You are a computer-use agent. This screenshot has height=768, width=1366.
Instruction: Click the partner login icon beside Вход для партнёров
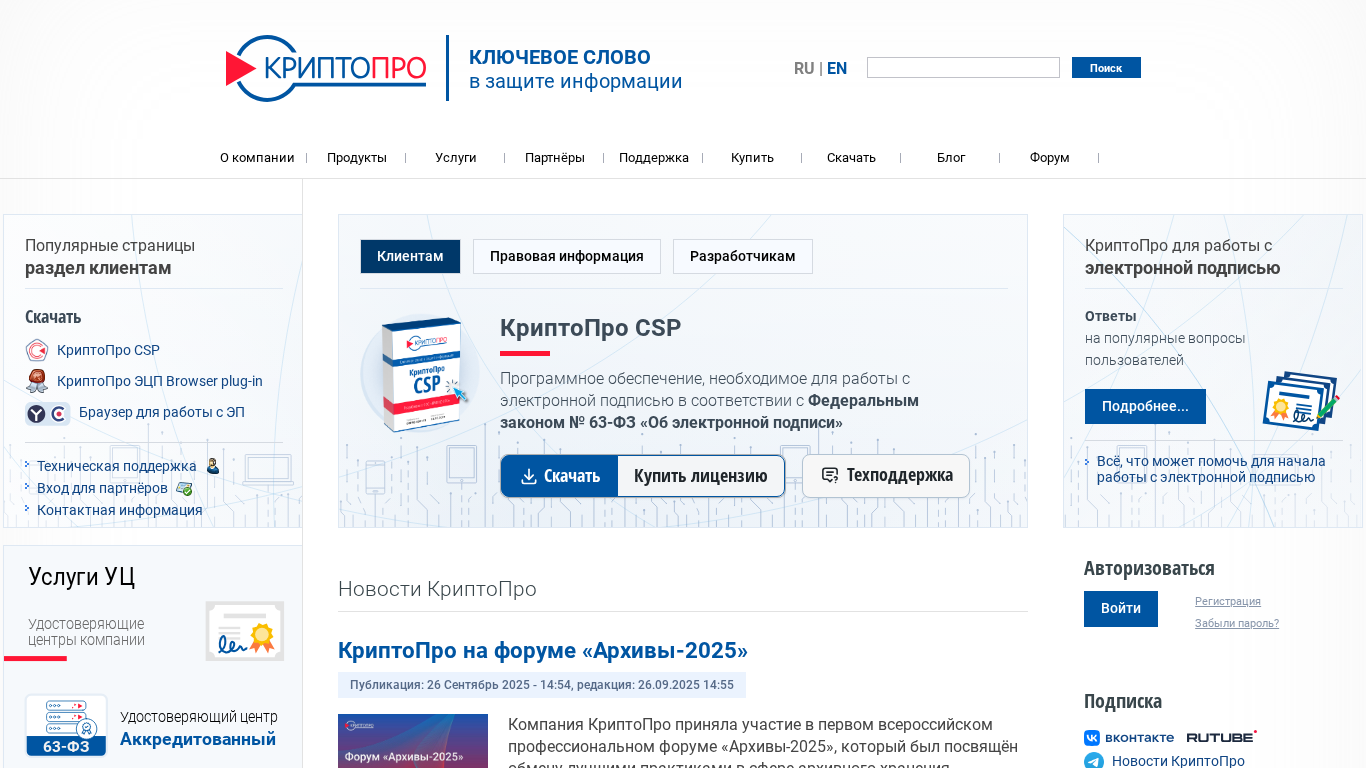tap(184, 489)
